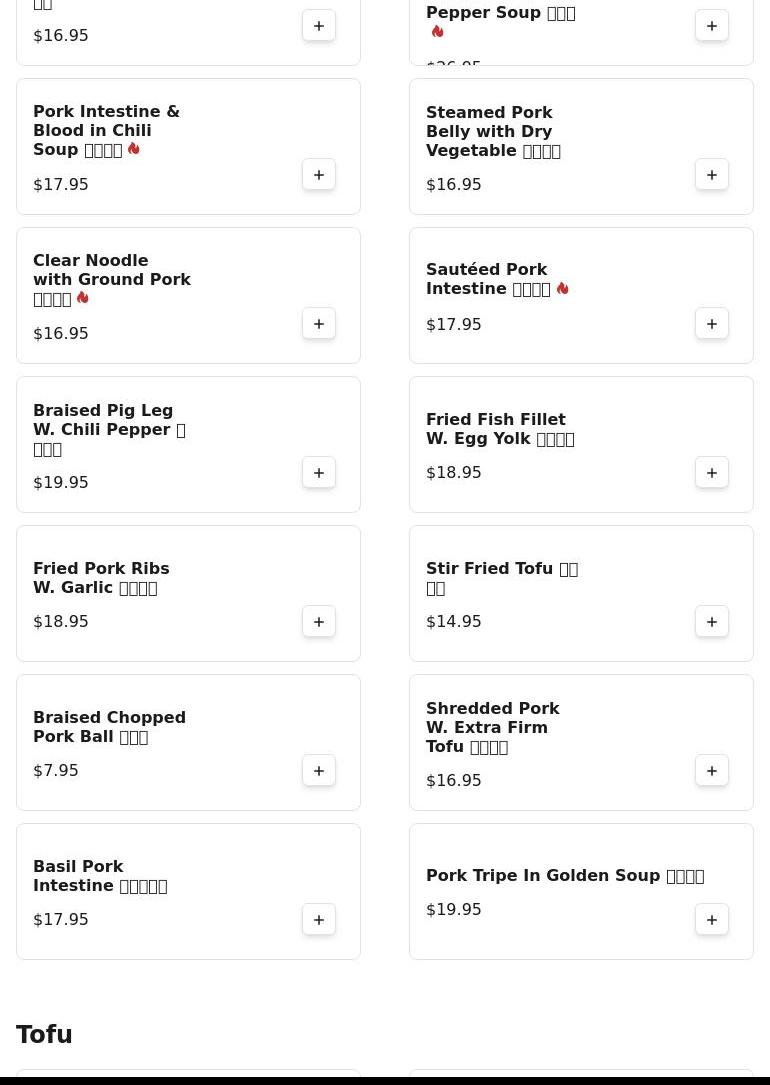Screen dimensions: 770x1085
Task: Add Braised Pig Leg W. Chili Pepper
Action: [x=319, y=472]
